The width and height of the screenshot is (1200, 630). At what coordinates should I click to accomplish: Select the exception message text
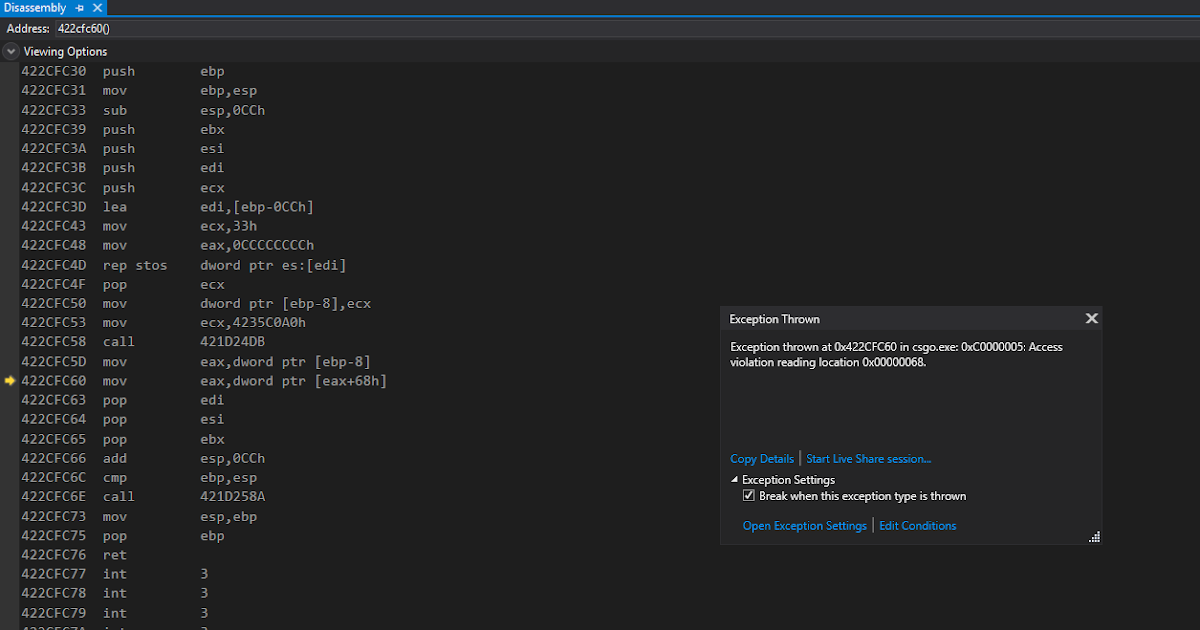[x=896, y=355]
